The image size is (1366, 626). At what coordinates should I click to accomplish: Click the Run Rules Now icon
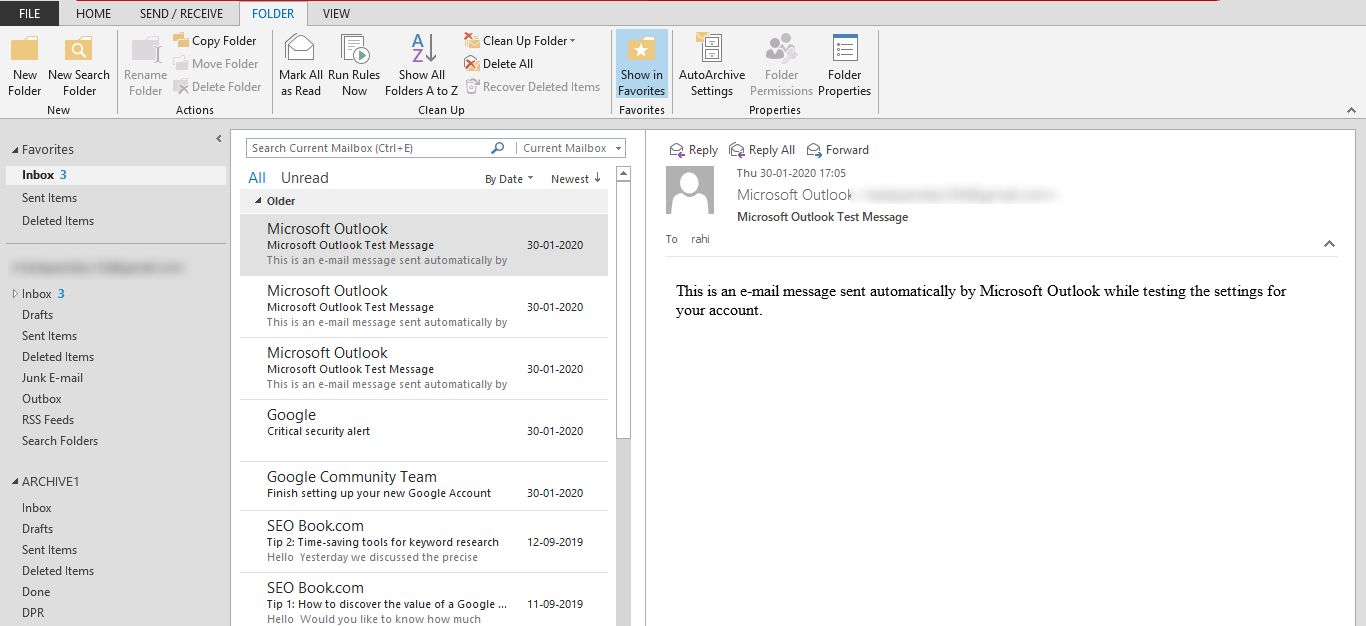click(354, 49)
